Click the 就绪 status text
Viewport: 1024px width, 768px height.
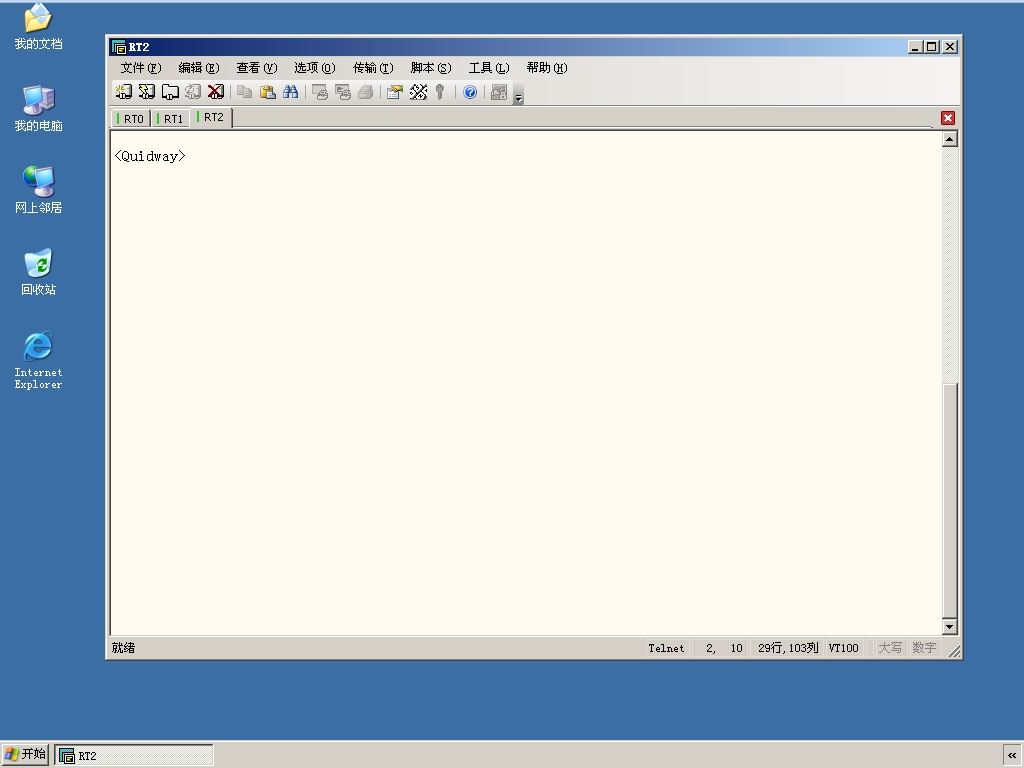pos(123,648)
